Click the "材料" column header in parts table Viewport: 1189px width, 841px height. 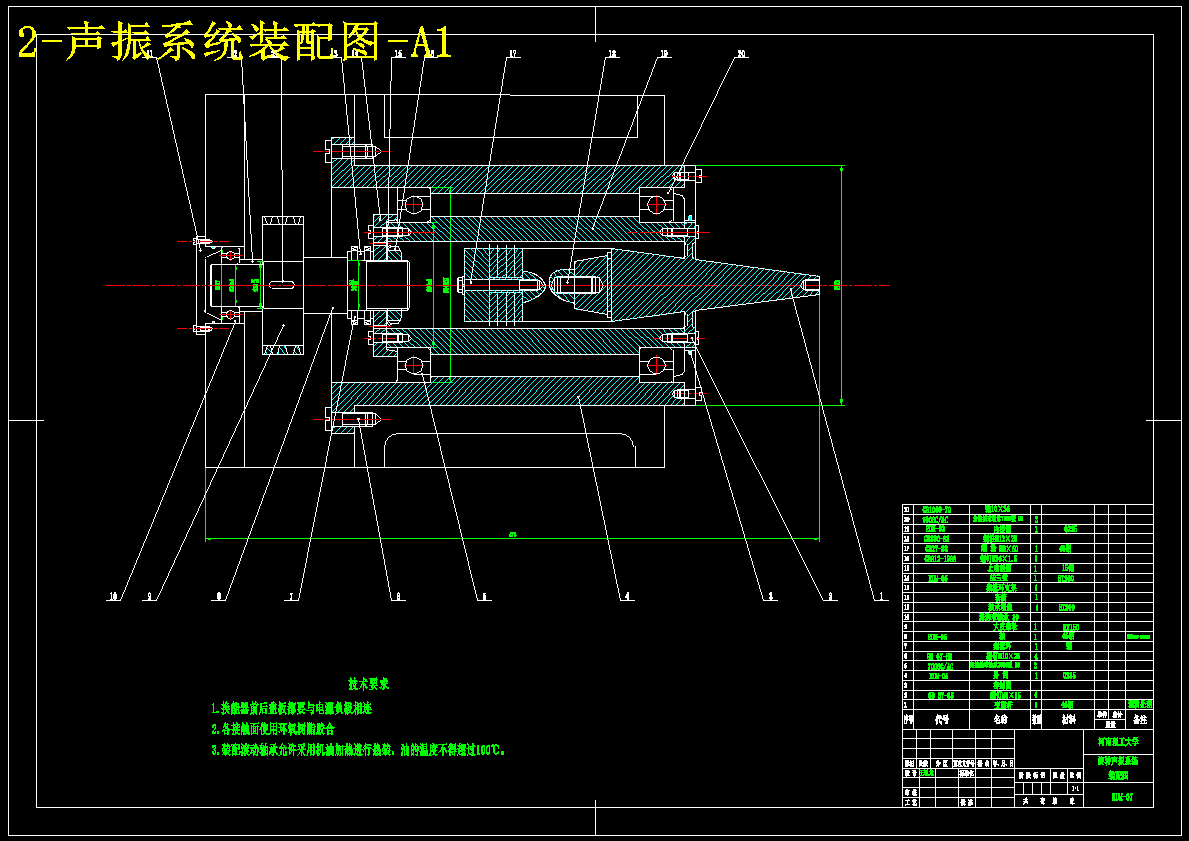1068,719
